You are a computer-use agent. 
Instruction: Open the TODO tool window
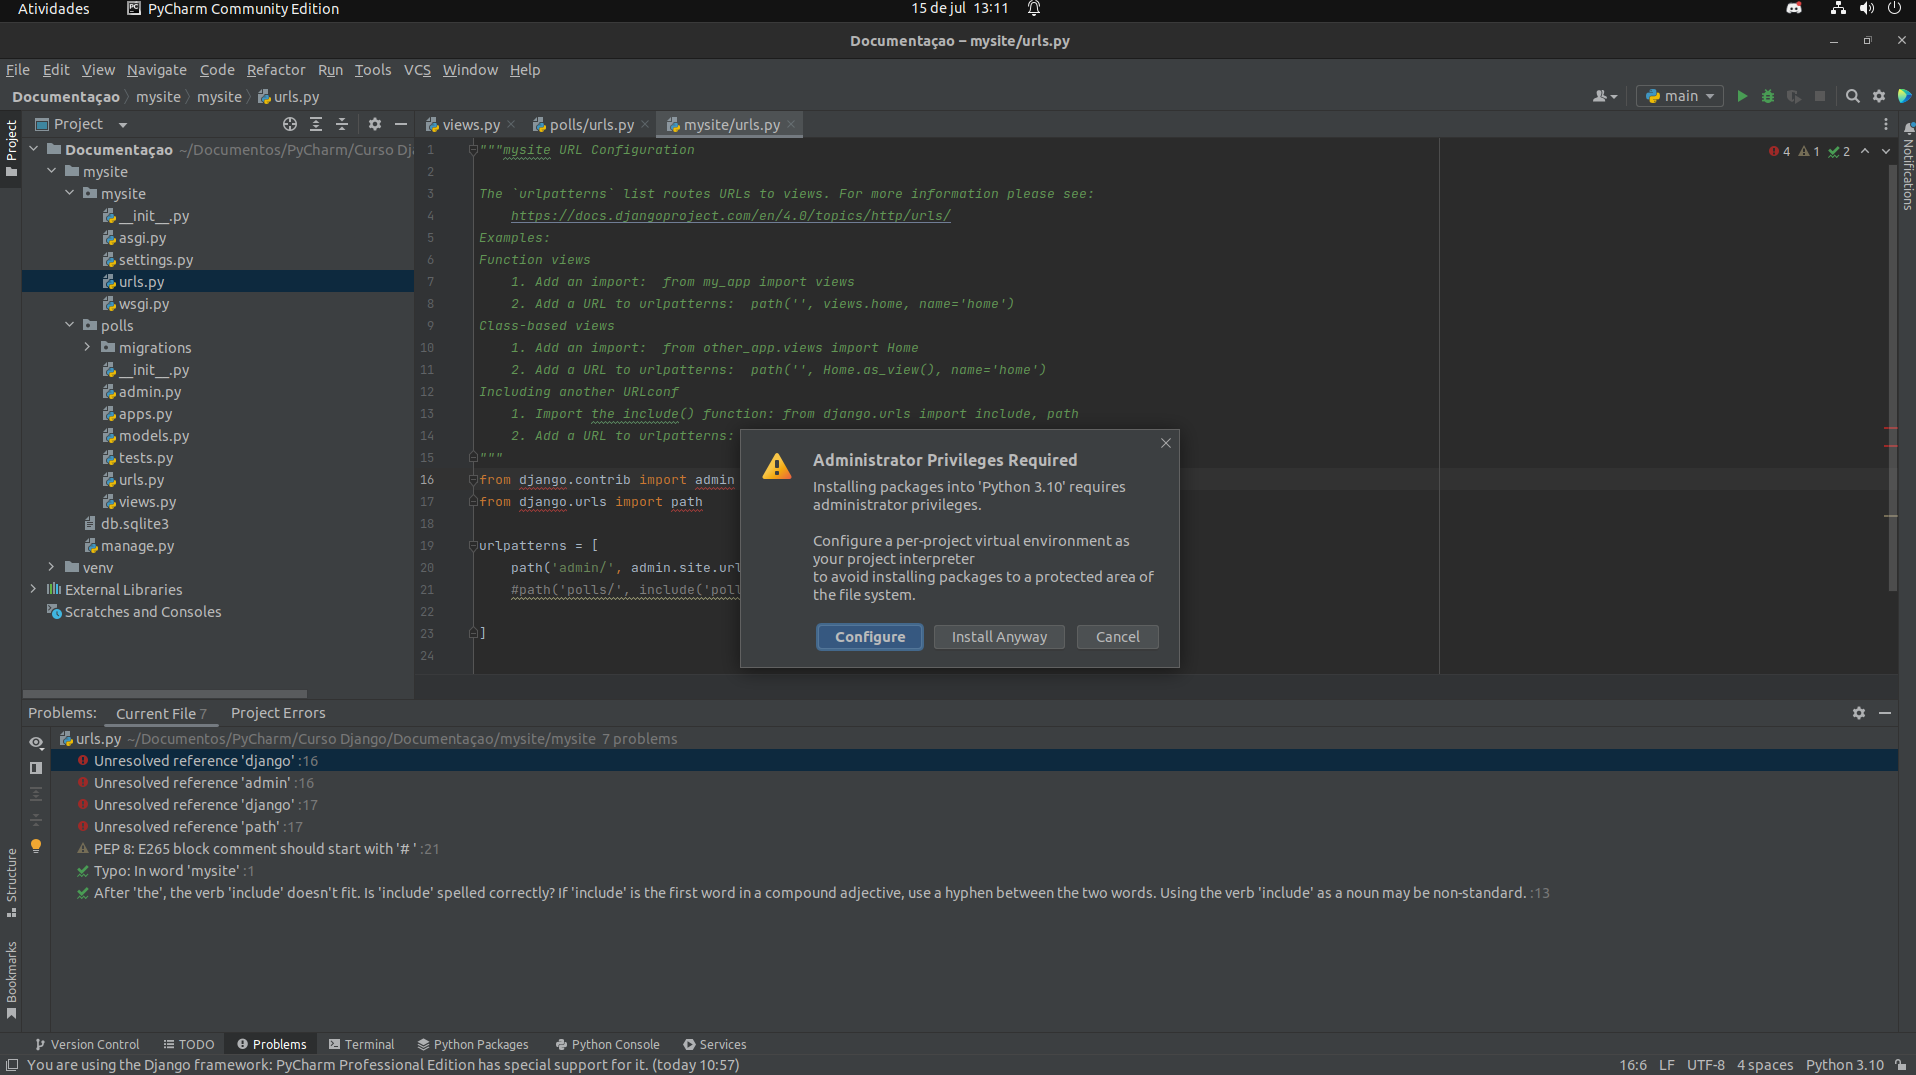tap(189, 1044)
